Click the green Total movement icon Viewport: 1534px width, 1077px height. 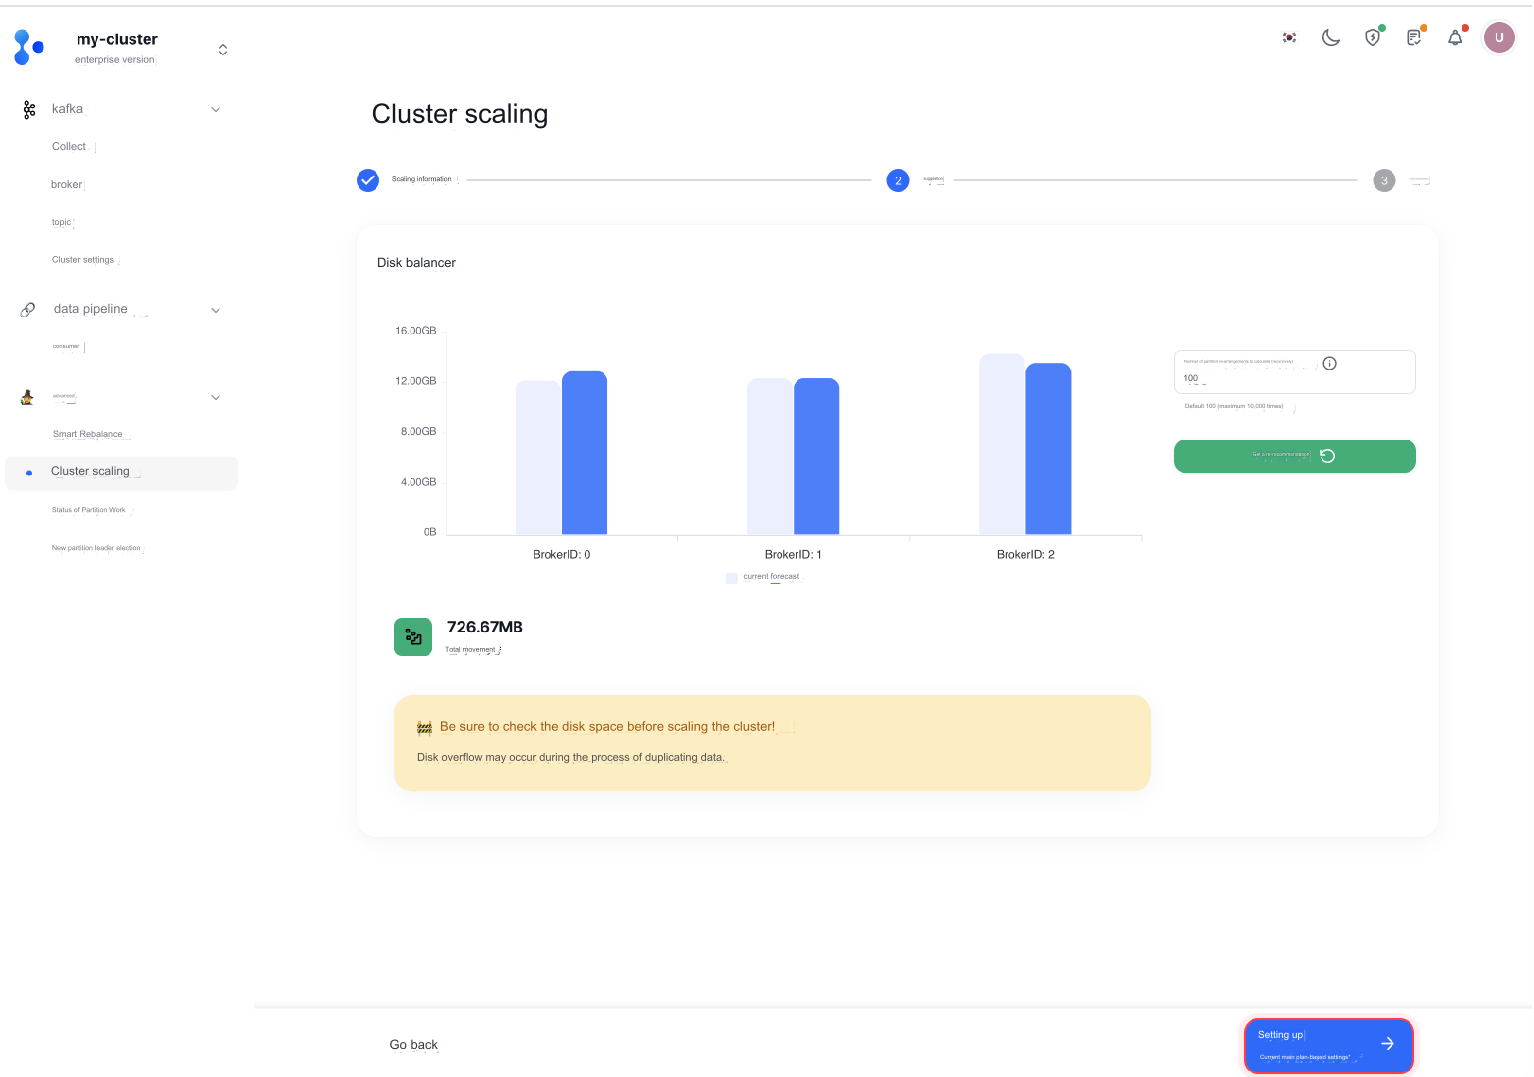click(413, 637)
